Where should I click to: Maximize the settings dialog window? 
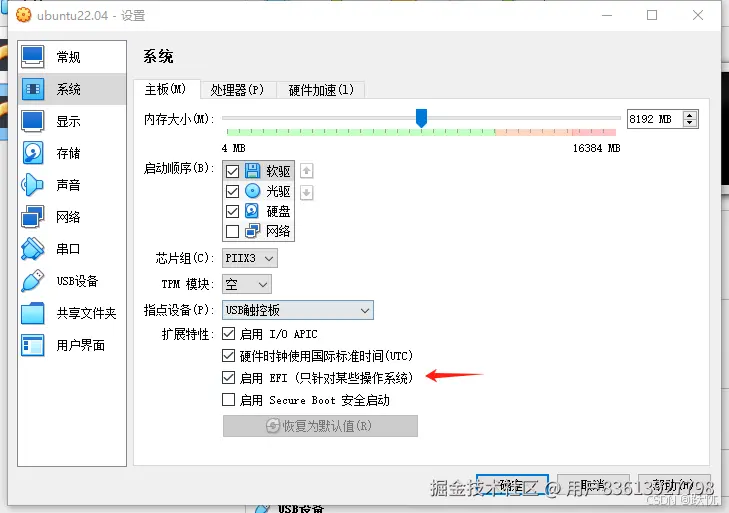click(652, 15)
